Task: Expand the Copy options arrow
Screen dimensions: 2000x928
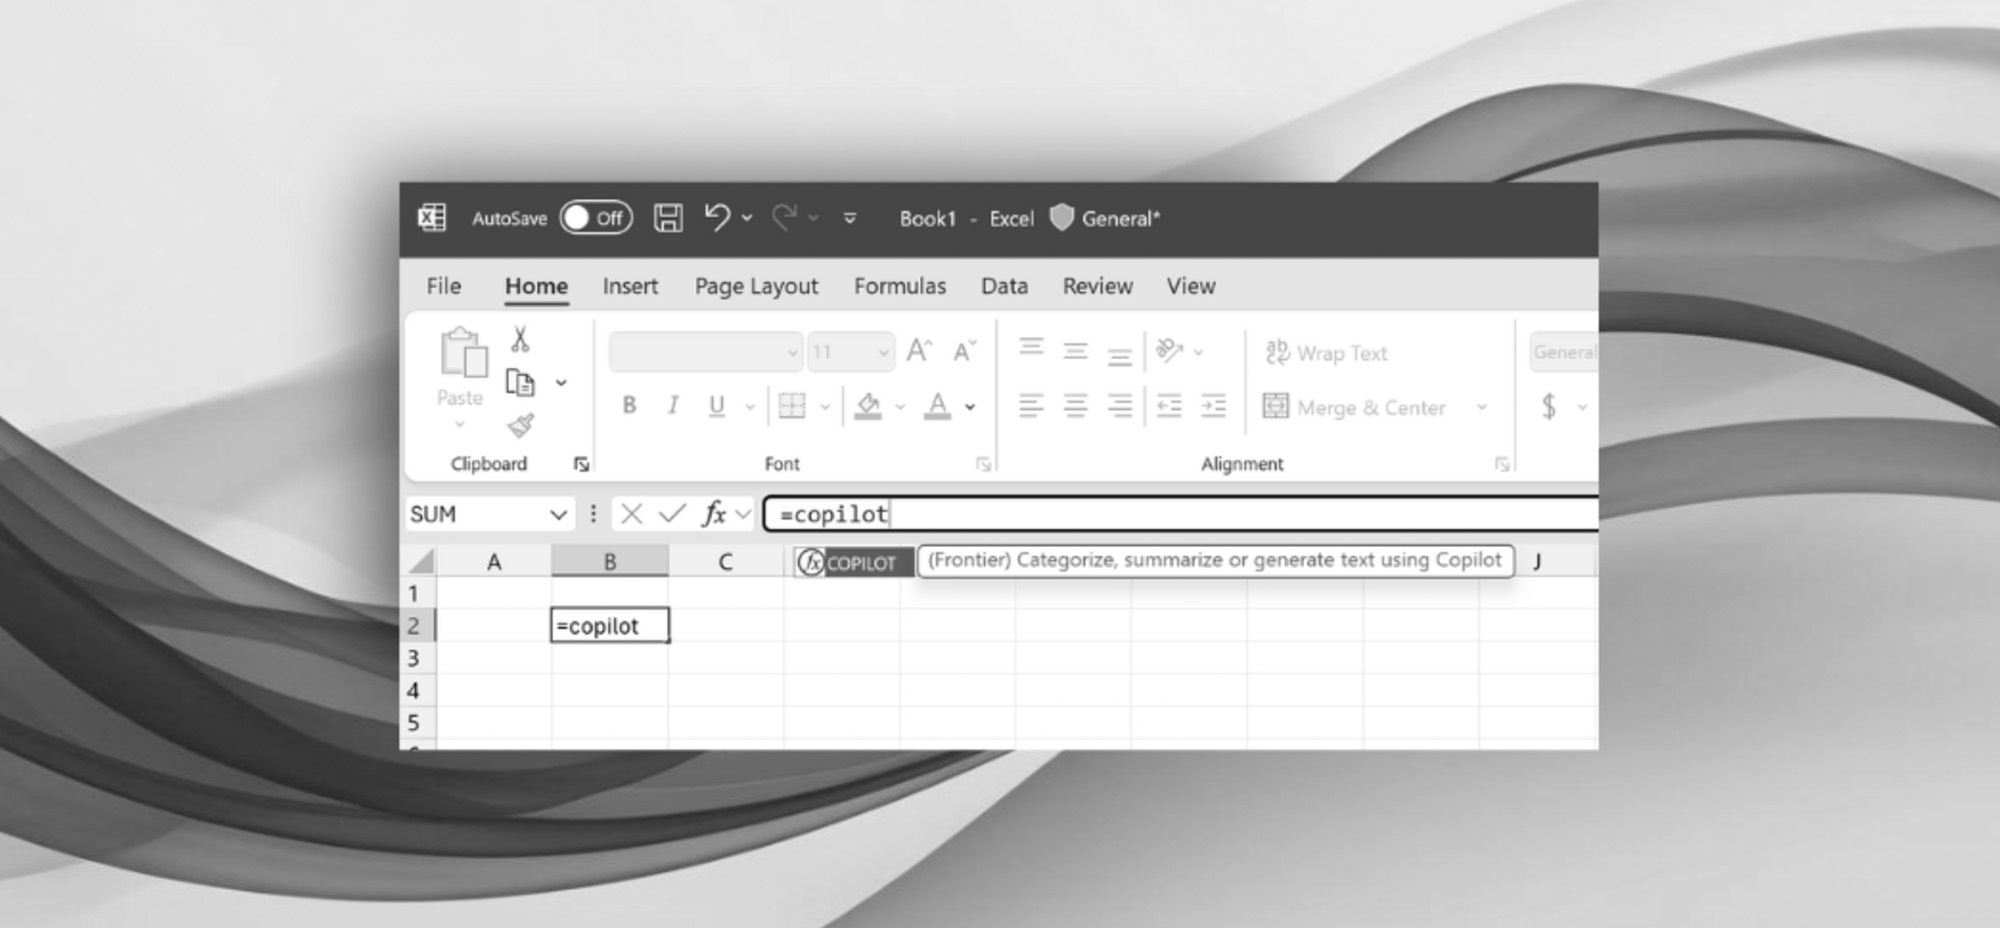Action: [562, 383]
